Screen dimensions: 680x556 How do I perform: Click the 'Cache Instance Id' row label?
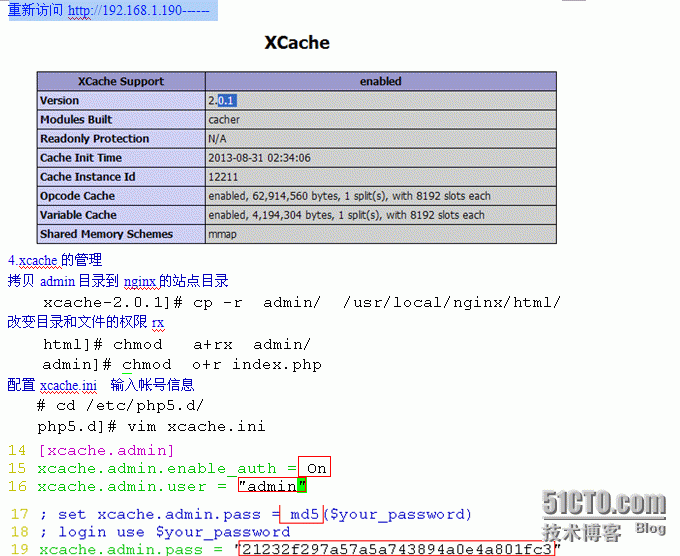88,177
